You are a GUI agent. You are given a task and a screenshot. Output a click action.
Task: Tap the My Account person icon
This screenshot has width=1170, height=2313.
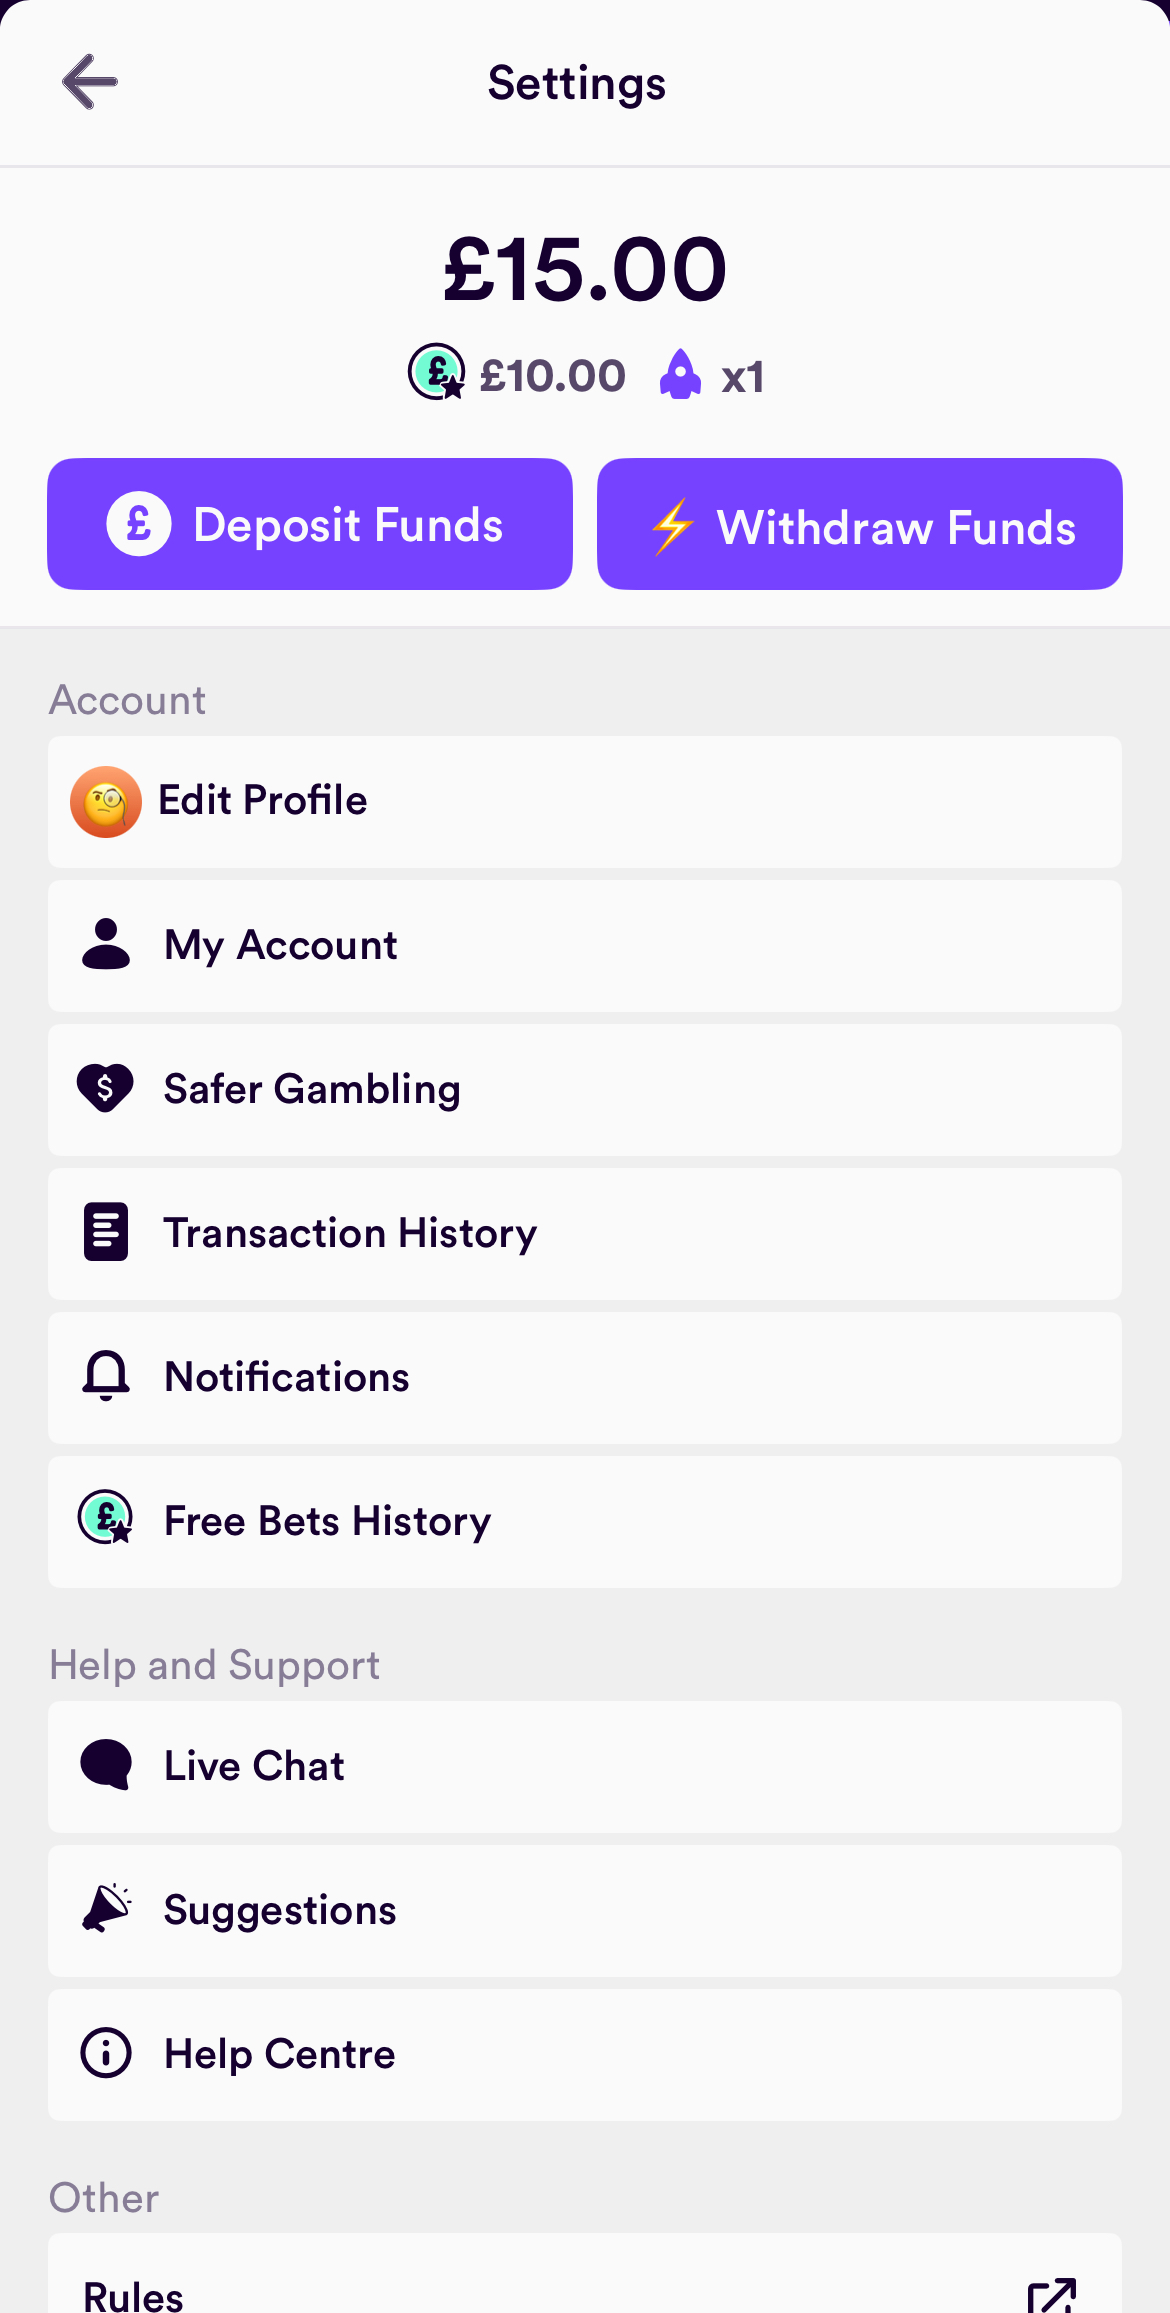(x=106, y=945)
